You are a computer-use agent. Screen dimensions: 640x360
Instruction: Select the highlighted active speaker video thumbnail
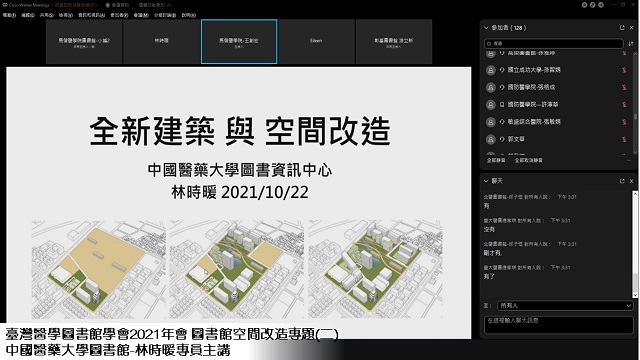click(239, 42)
